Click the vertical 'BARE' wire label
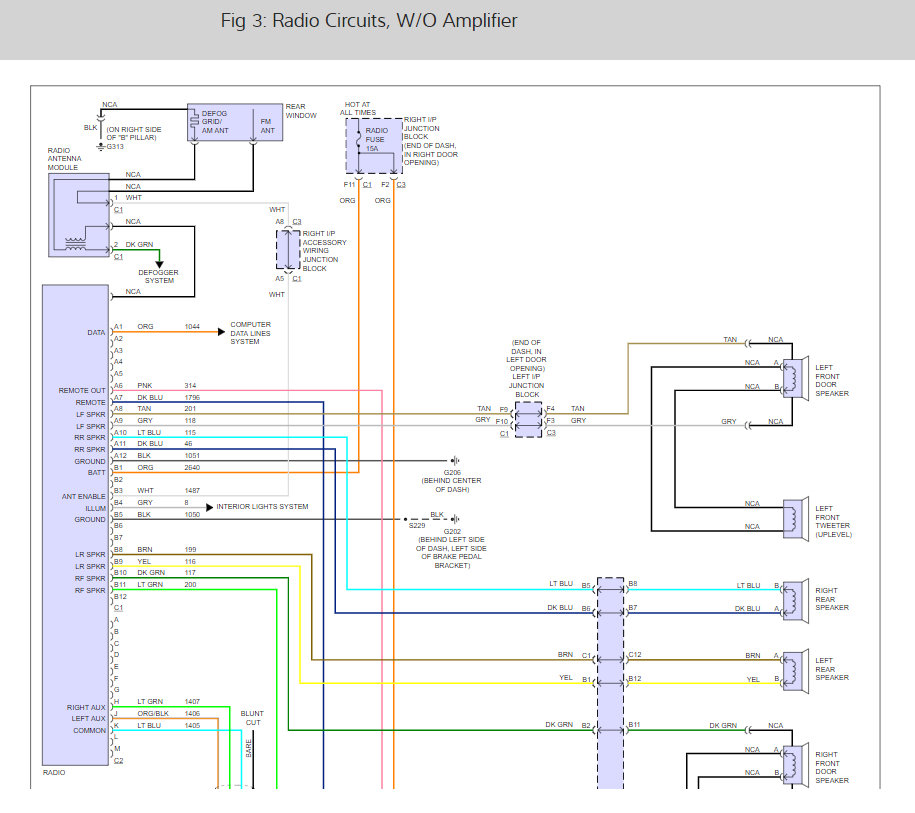Image resolution: width=915 pixels, height=813 pixels. tap(249, 748)
